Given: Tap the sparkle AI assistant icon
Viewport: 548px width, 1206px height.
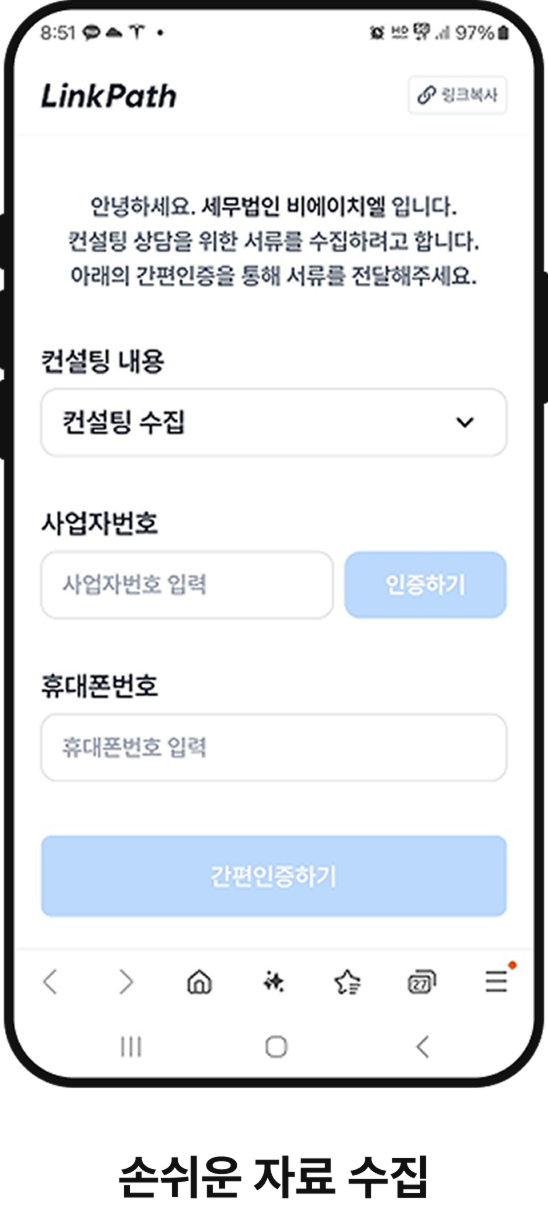Looking at the screenshot, I should pos(273,983).
